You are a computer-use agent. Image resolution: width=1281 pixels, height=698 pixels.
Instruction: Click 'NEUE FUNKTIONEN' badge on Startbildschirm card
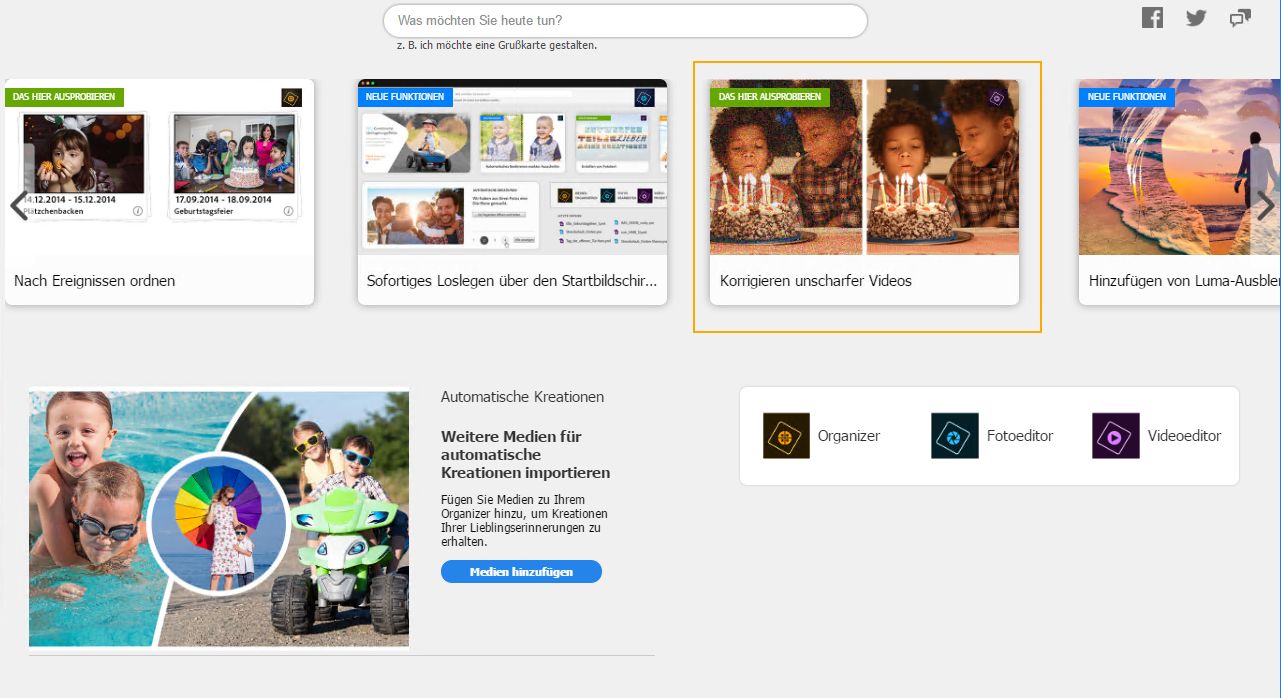pos(405,97)
